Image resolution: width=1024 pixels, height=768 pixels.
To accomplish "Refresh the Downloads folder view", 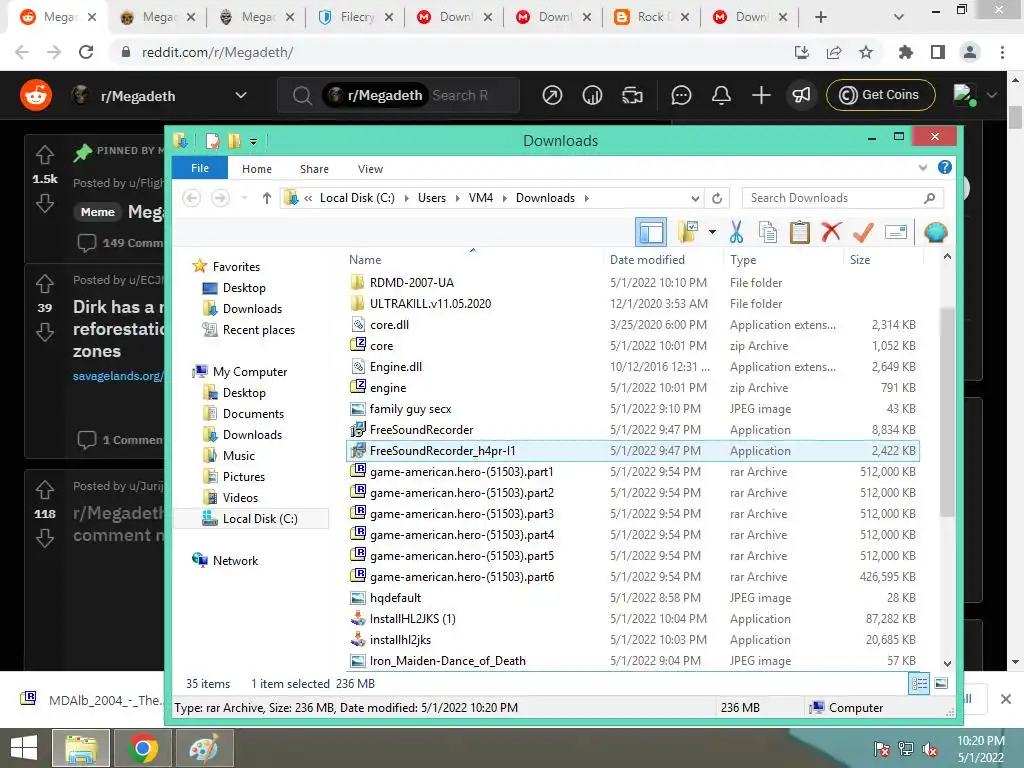I will tap(717, 198).
